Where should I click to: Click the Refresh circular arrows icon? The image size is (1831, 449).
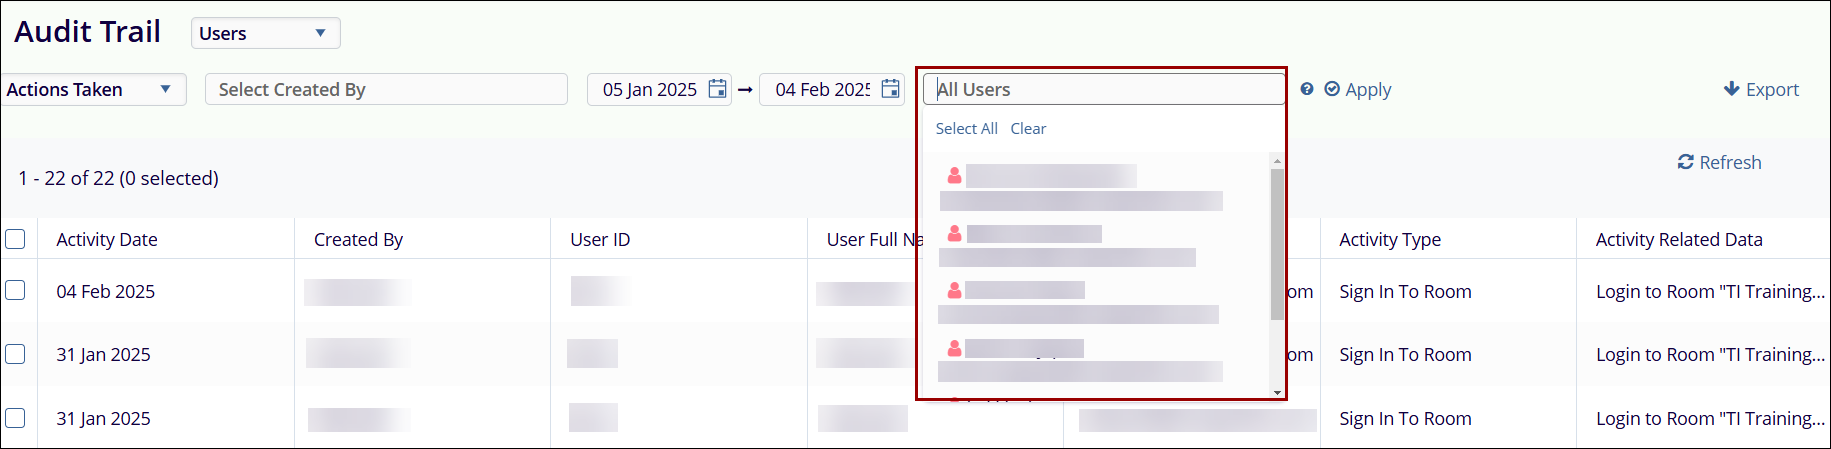pyautogui.click(x=1686, y=162)
